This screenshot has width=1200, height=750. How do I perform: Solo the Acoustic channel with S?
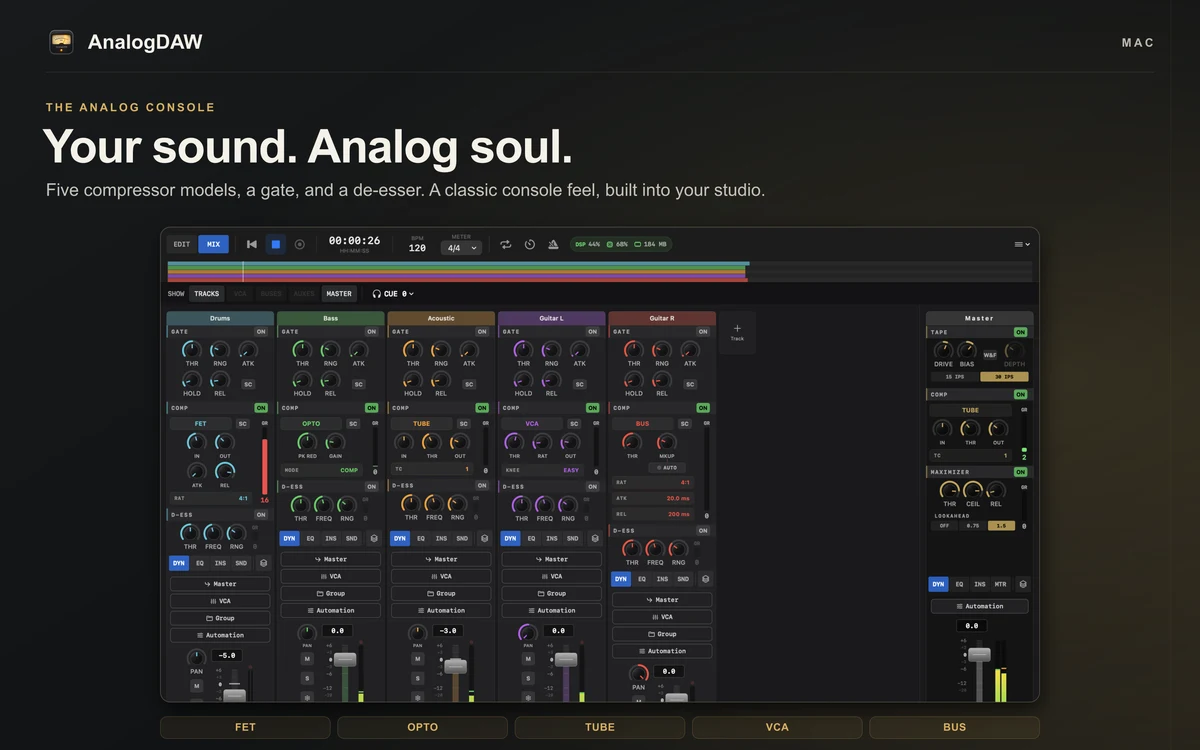tap(417, 678)
